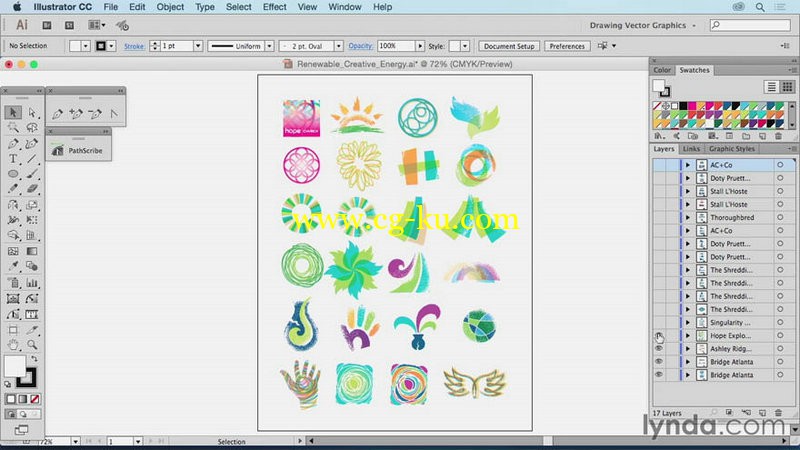Select the Selection tool (black arrow)
Image resolution: width=800 pixels, height=450 pixels.
tap(13, 112)
